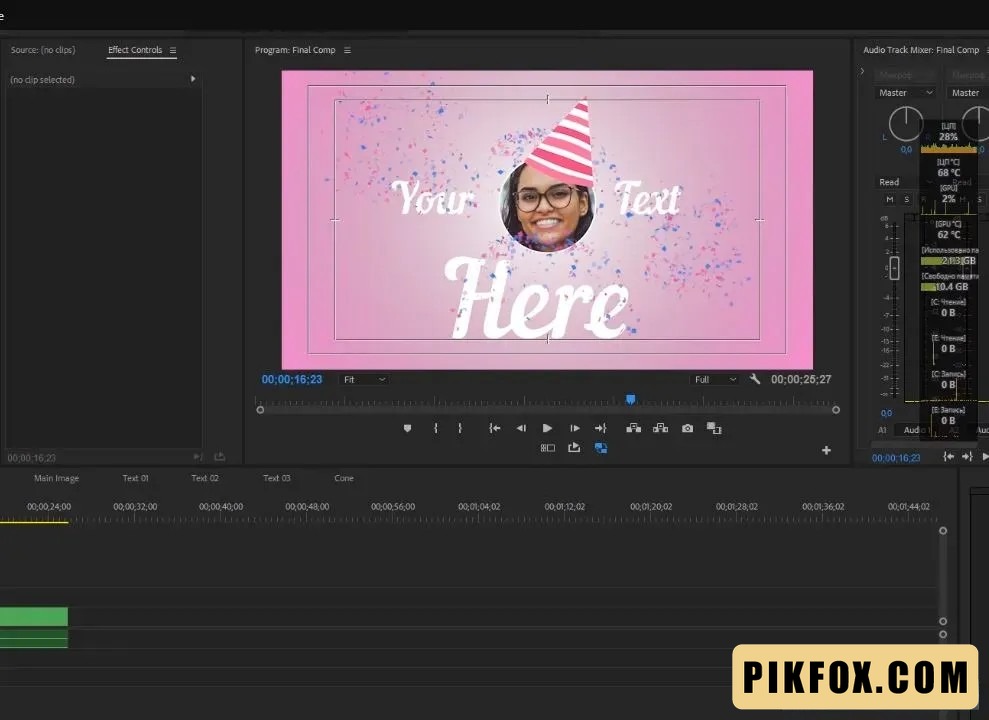Image resolution: width=989 pixels, height=720 pixels.
Task: Open the Program: Final Comp panel menu
Action: 347,50
